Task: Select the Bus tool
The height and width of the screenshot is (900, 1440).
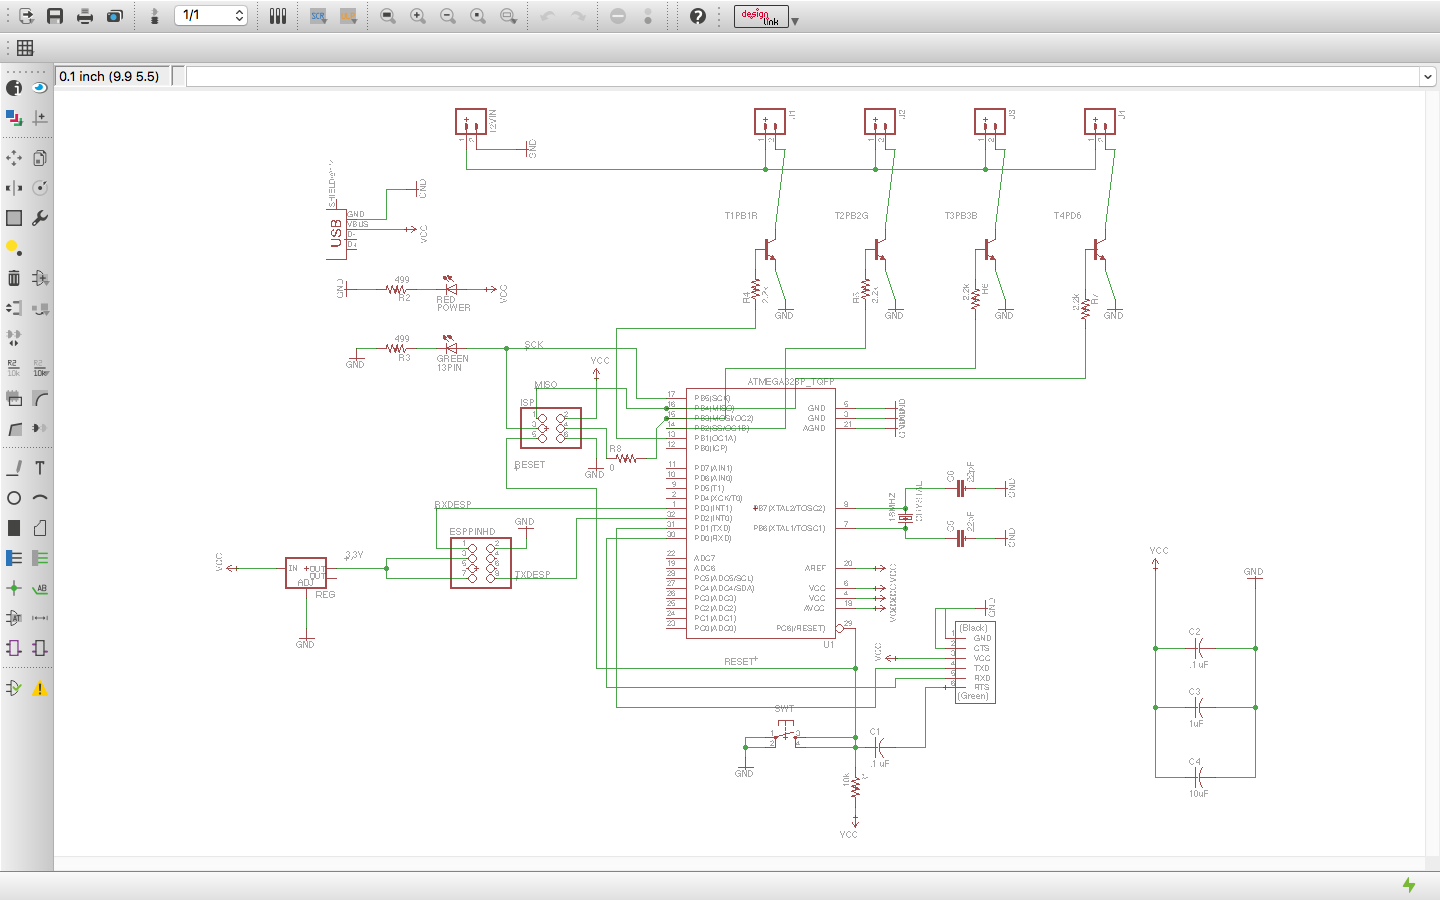Action: pos(14,558)
